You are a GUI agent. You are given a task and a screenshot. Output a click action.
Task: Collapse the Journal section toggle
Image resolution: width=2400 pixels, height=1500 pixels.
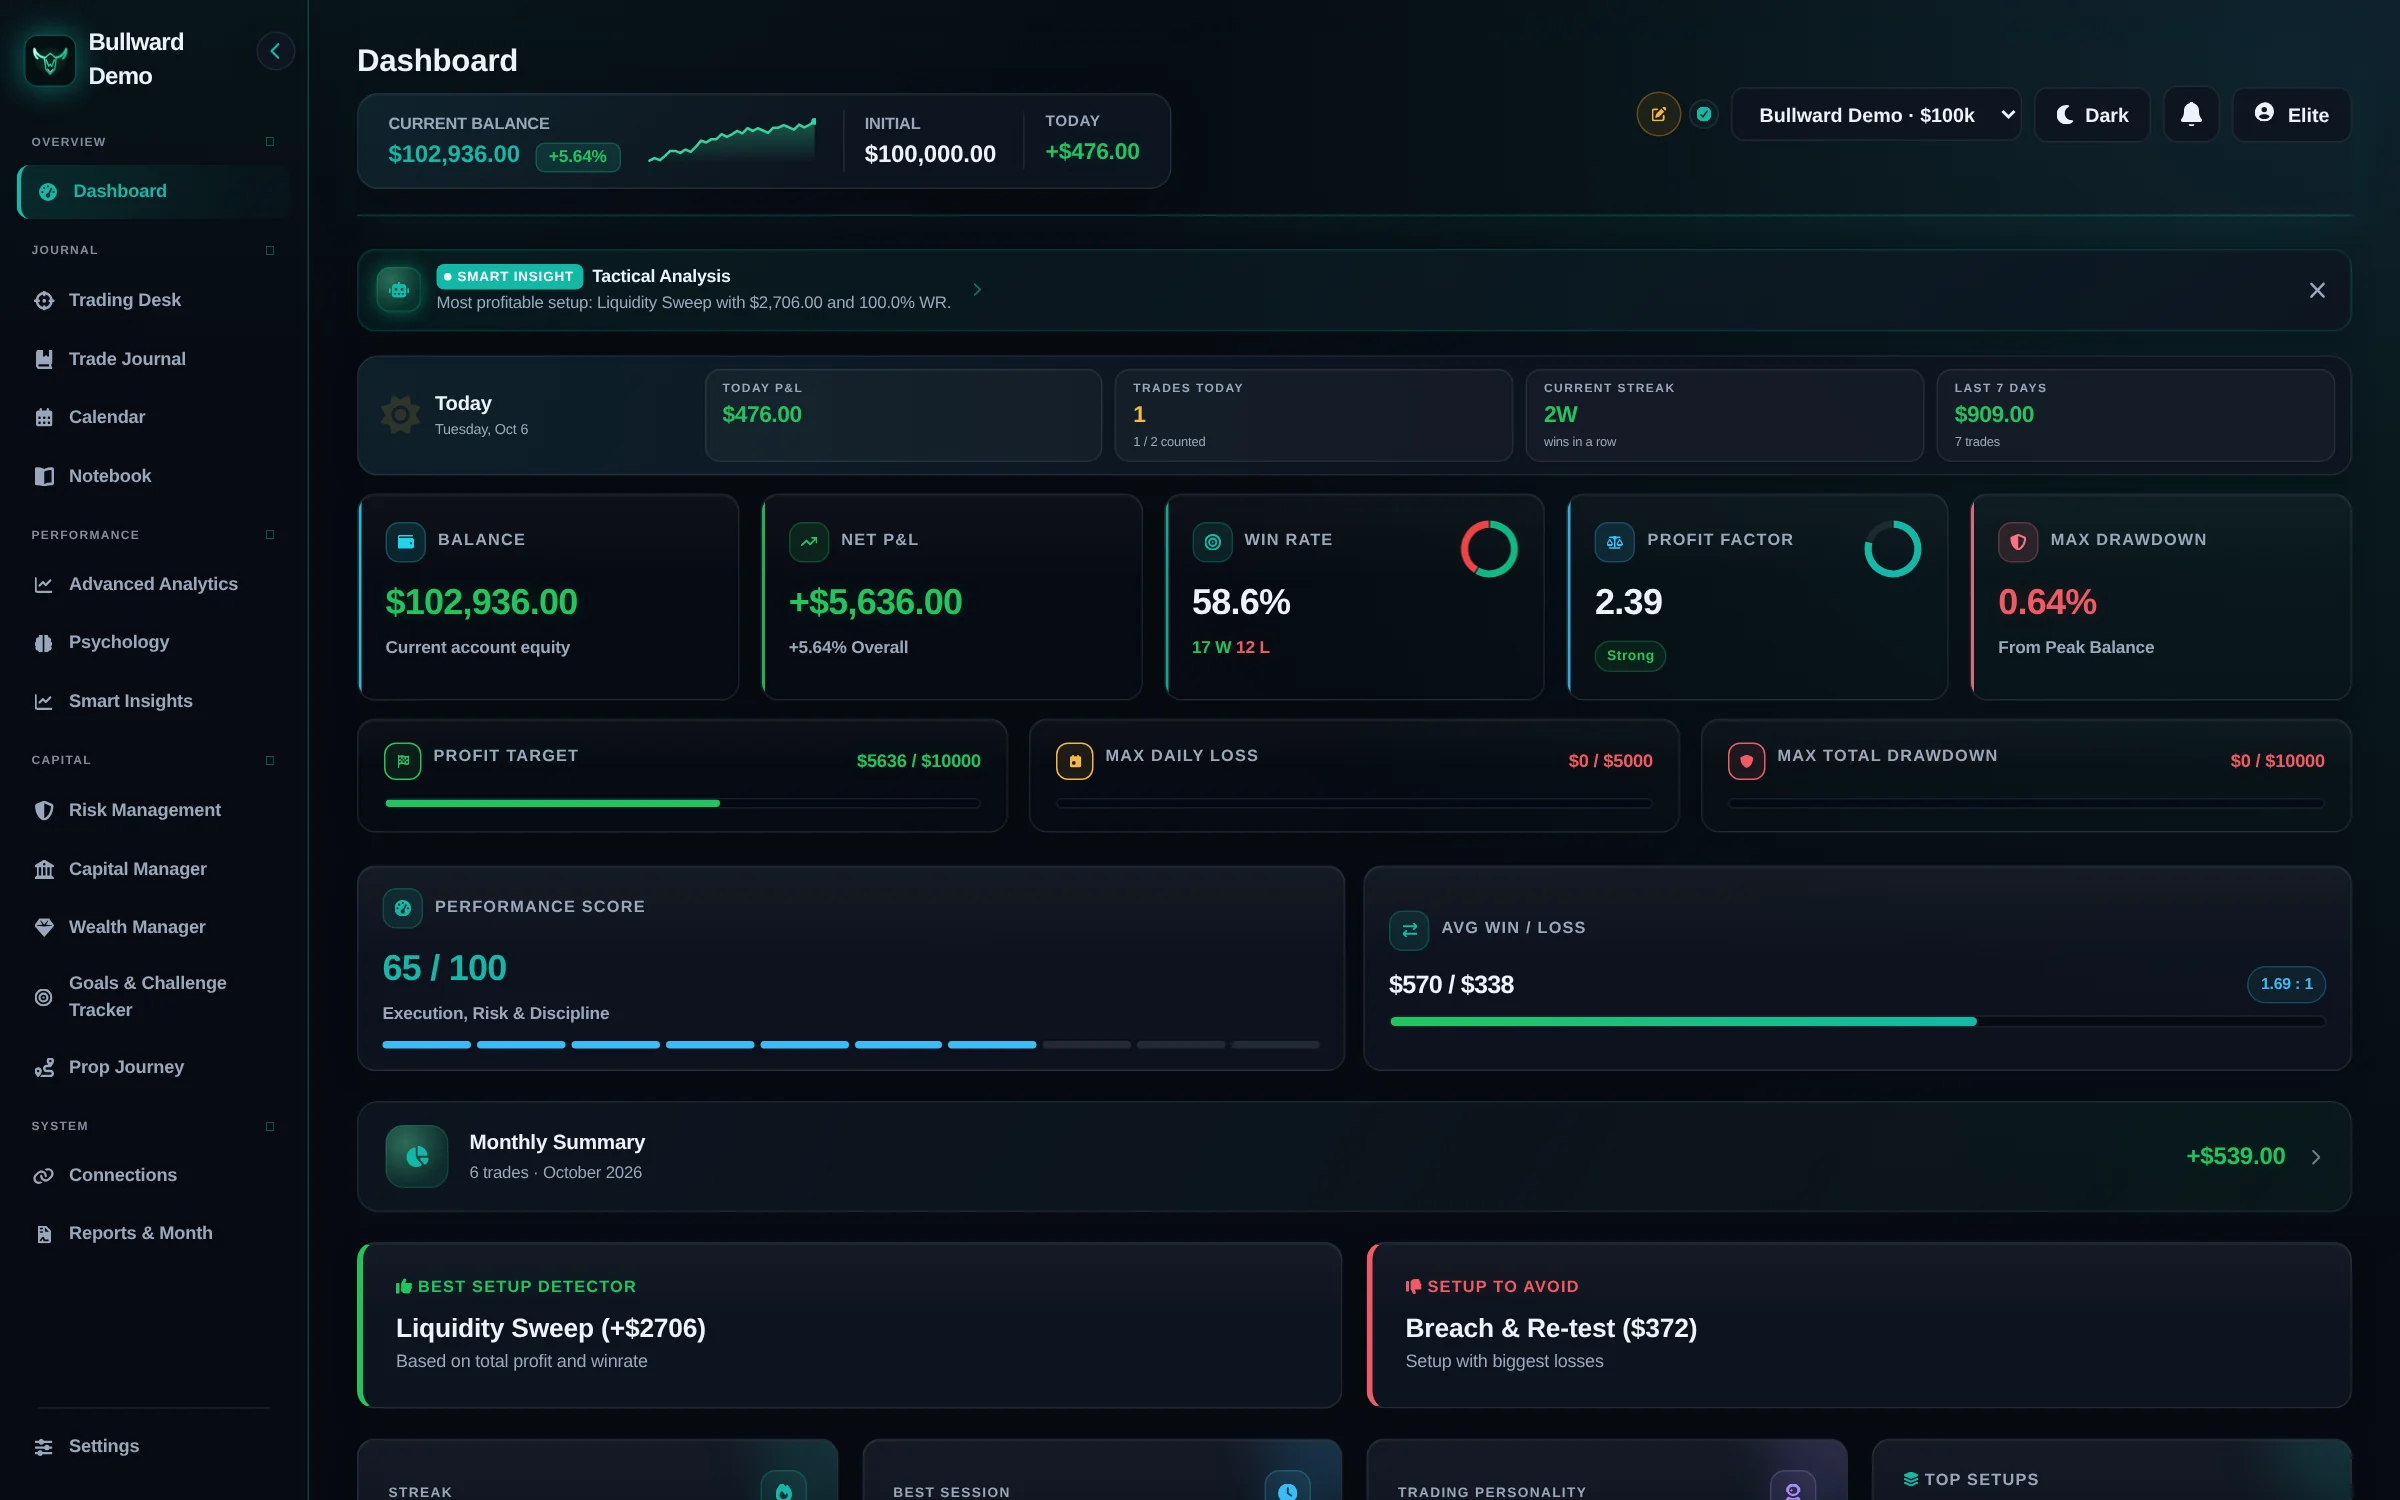[270, 250]
